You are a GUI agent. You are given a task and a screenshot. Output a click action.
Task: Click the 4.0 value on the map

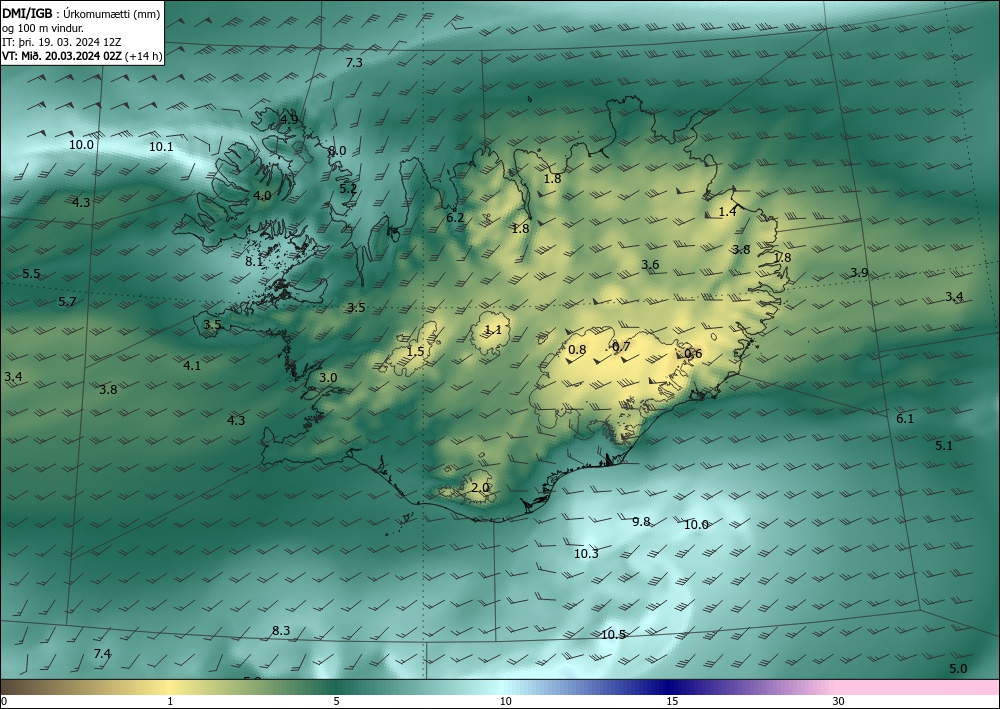pyautogui.click(x=262, y=196)
